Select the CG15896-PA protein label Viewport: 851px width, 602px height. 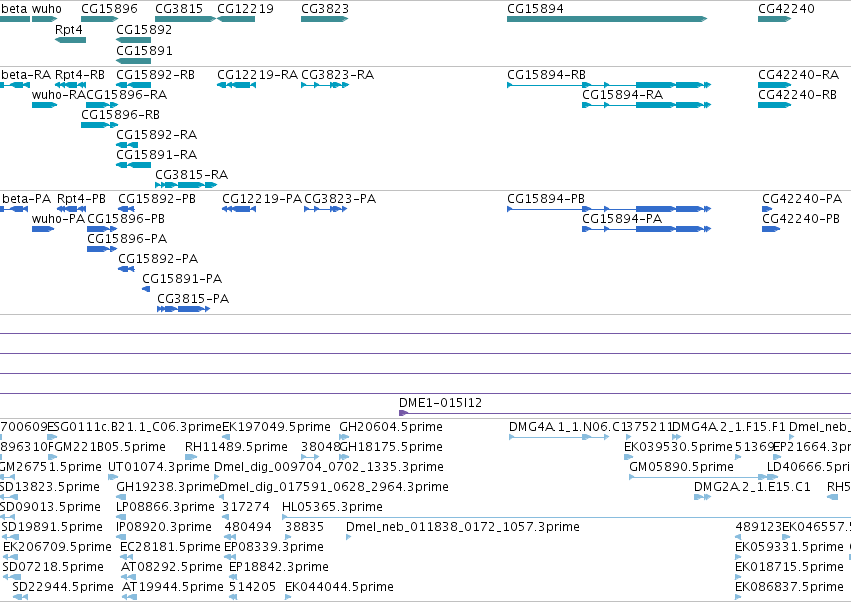127,239
